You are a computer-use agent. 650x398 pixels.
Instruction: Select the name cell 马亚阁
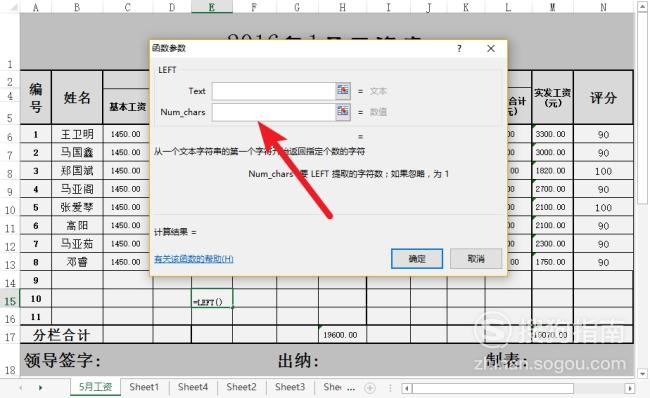(x=77, y=189)
